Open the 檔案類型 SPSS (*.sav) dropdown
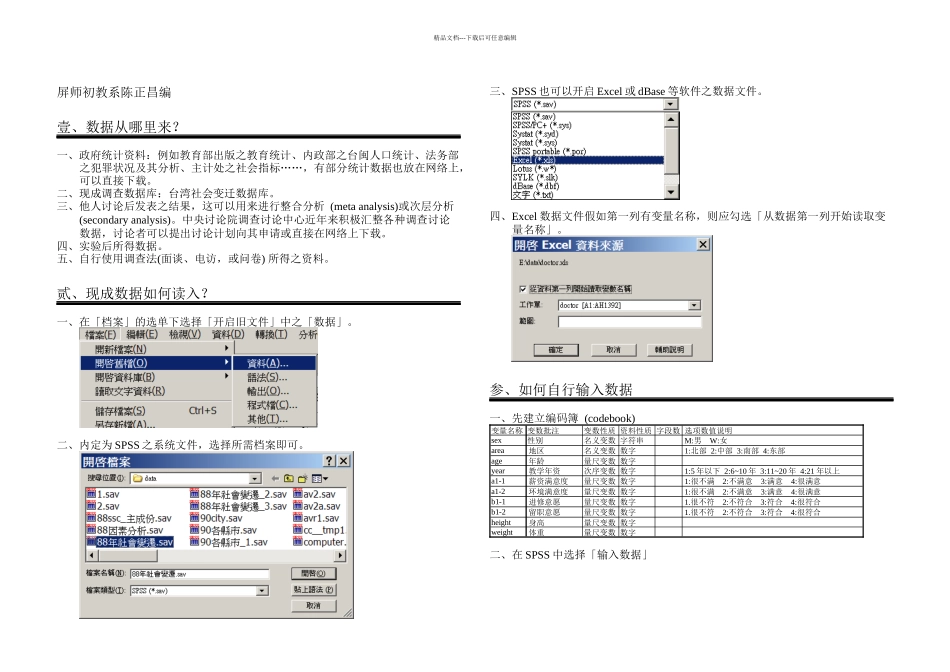950x672 pixels. 262,590
